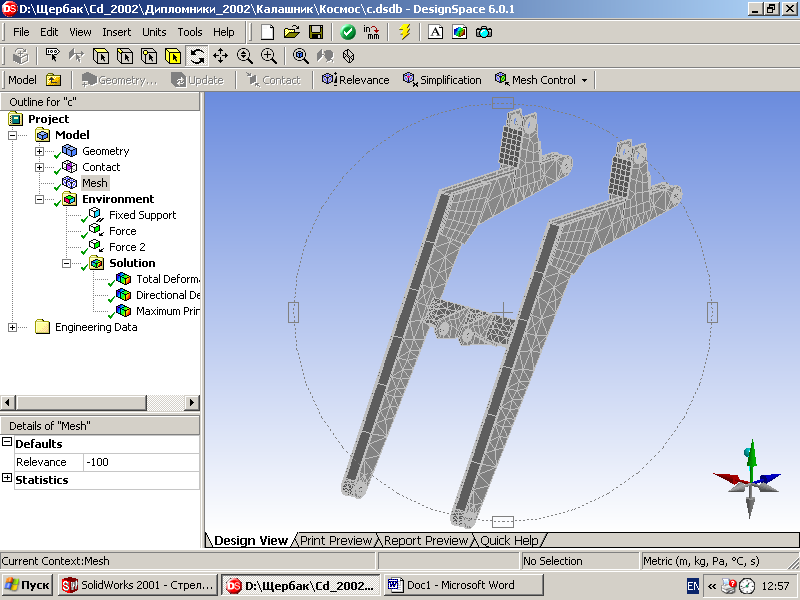Click the Relevance value field
This screenshot has height=600, width=800.
tap(140, 462)
